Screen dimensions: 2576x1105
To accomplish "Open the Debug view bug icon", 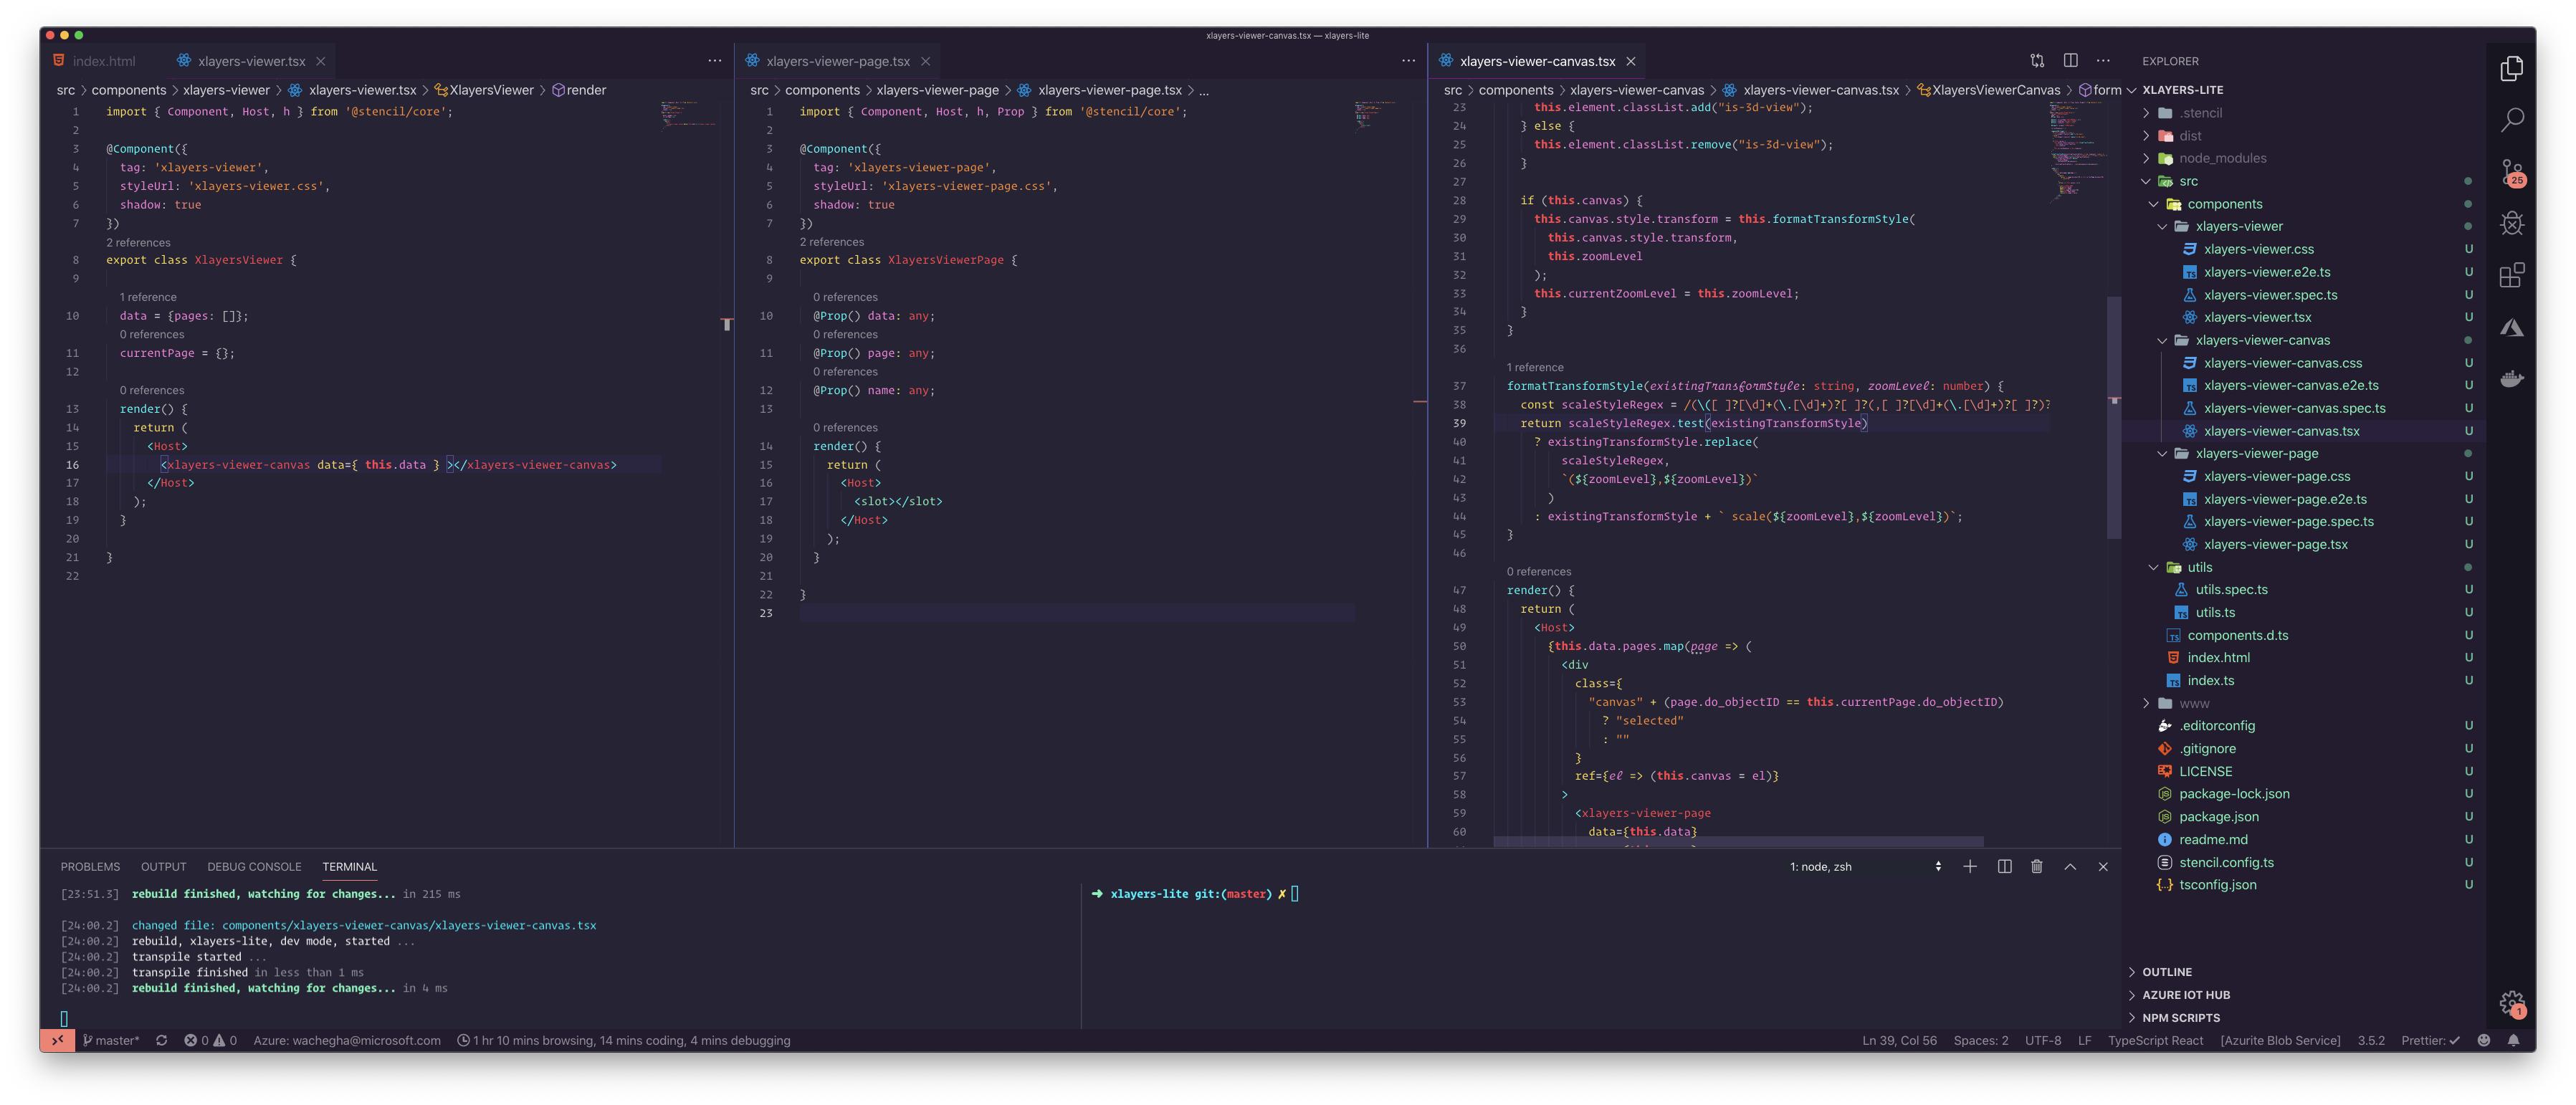I will [2511, 223].
